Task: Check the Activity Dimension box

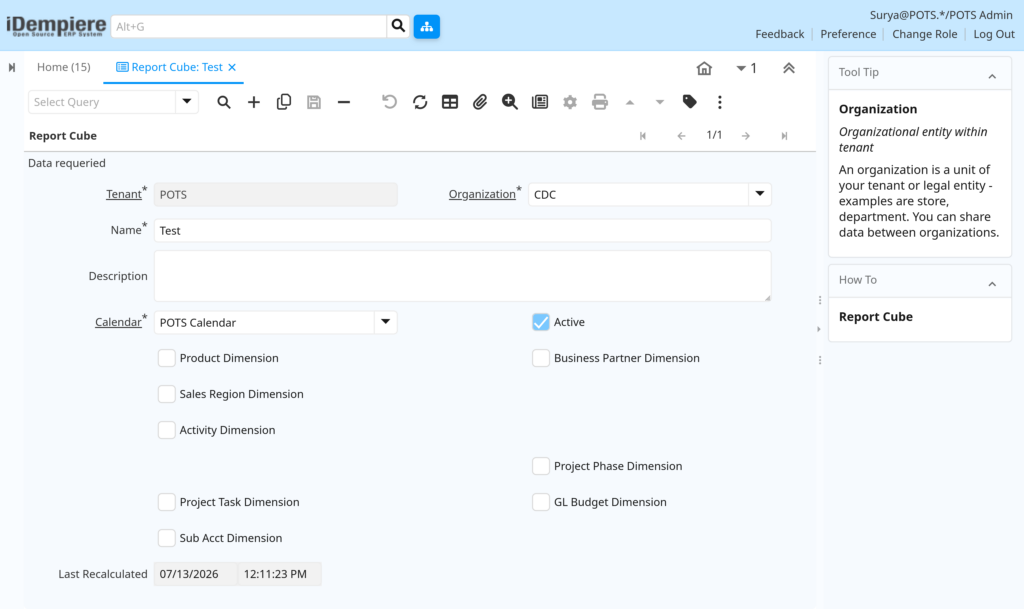Action: [x=167, y=429]
